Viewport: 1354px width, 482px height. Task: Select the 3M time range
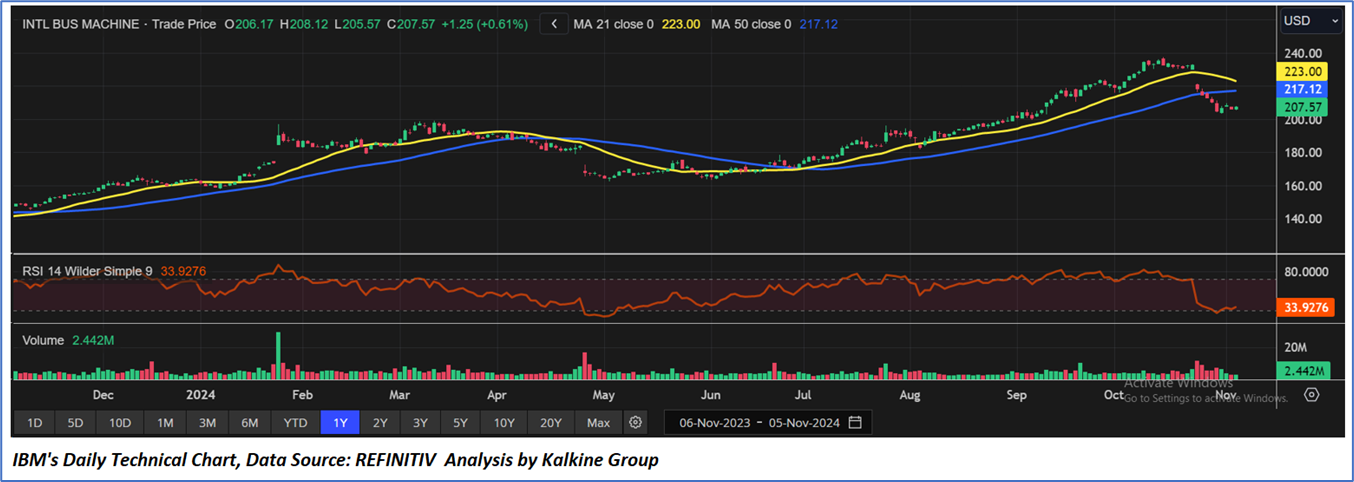(207, 423)
